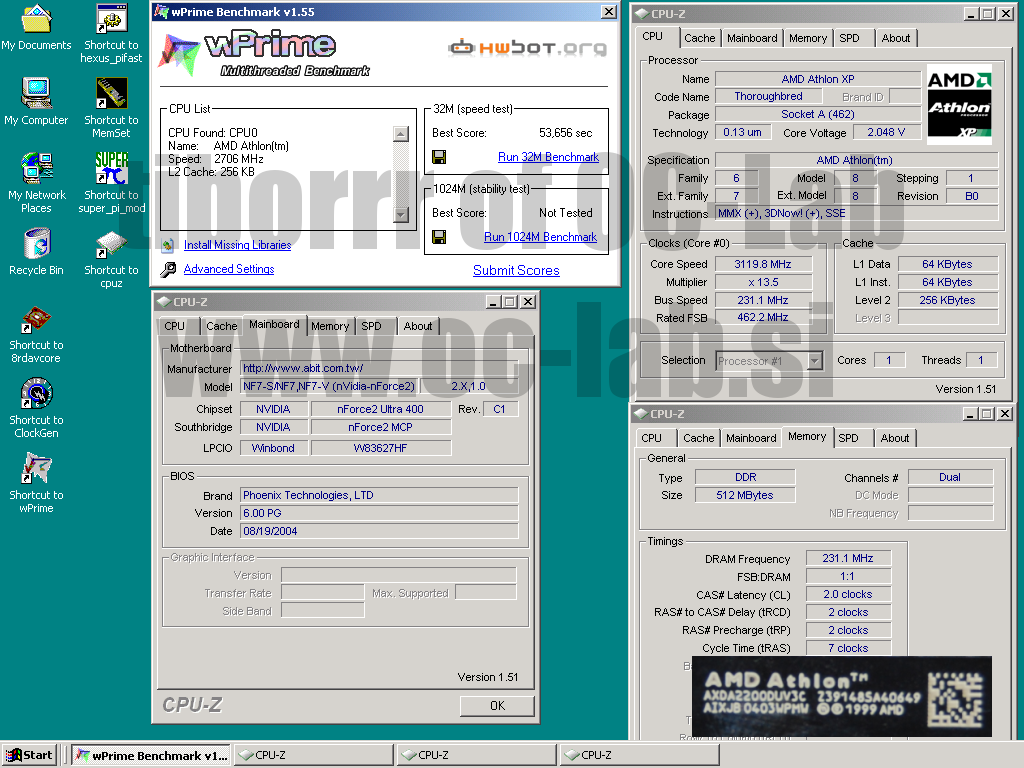Screen dimensions: 1024x768
Task: Open Advanced Settings link
Action: 229,269
